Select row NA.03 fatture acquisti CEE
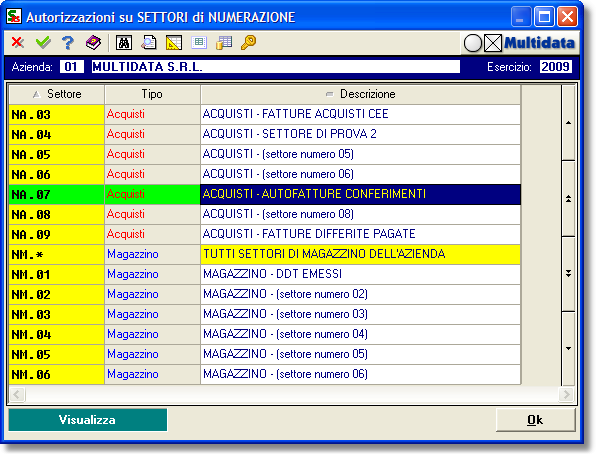This screenshot has width=596, height=456. pyautogui.click(x=265, y=114)
